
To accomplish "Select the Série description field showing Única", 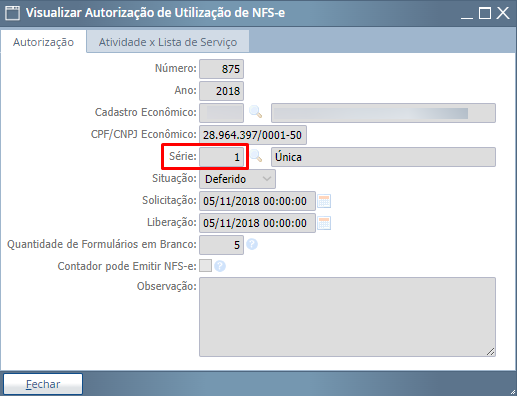I will (383, 157).
